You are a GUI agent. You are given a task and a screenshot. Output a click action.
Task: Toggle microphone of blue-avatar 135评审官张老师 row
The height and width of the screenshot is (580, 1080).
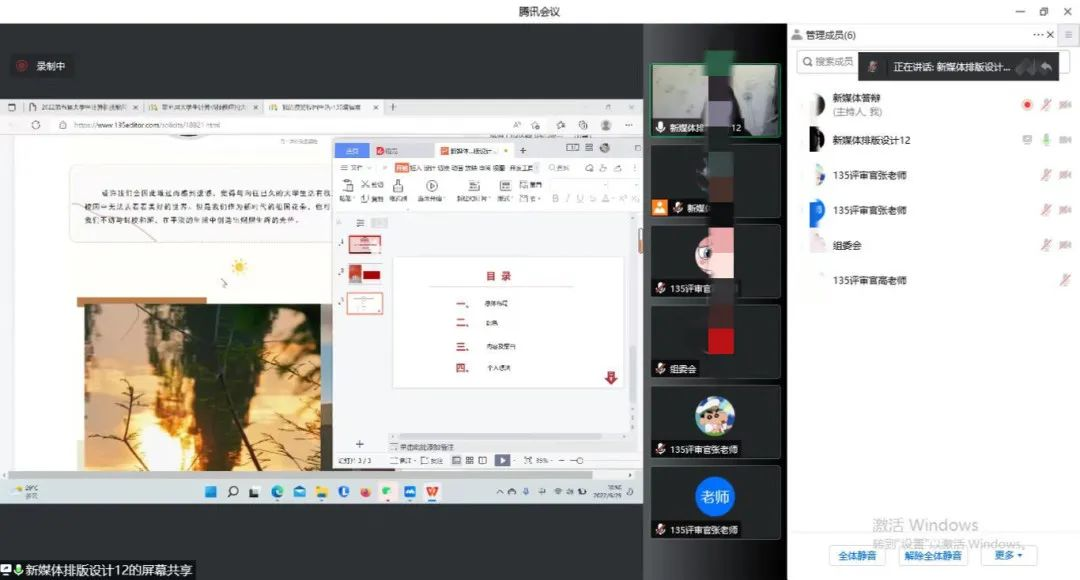[1046, 209]
